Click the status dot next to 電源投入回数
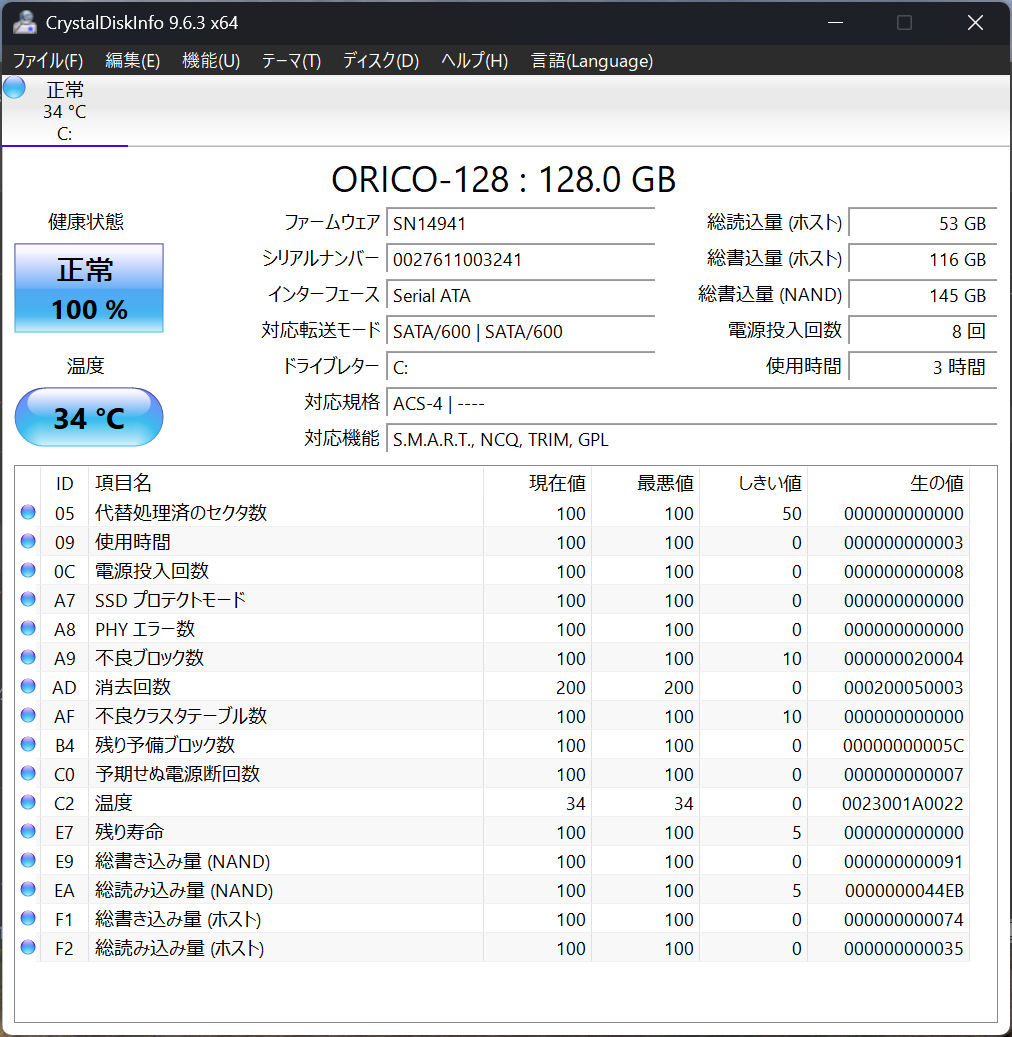Image resolution: width=1012 pixels, height=1037 pixels. click(29, 571)
